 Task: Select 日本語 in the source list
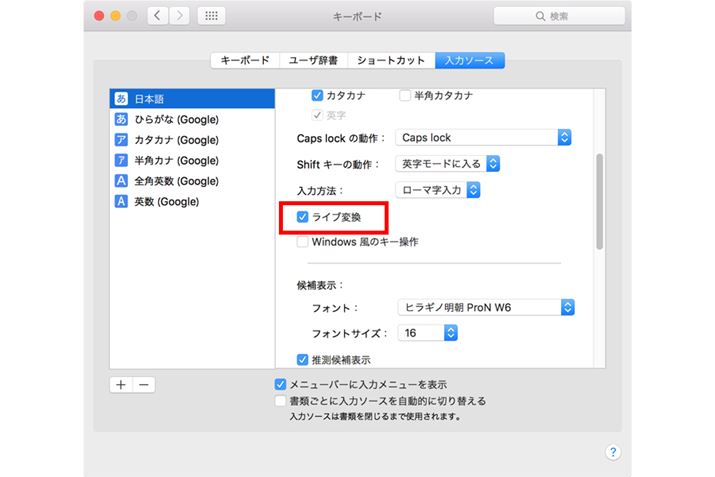pyautogui.click(x=191, y=99)
